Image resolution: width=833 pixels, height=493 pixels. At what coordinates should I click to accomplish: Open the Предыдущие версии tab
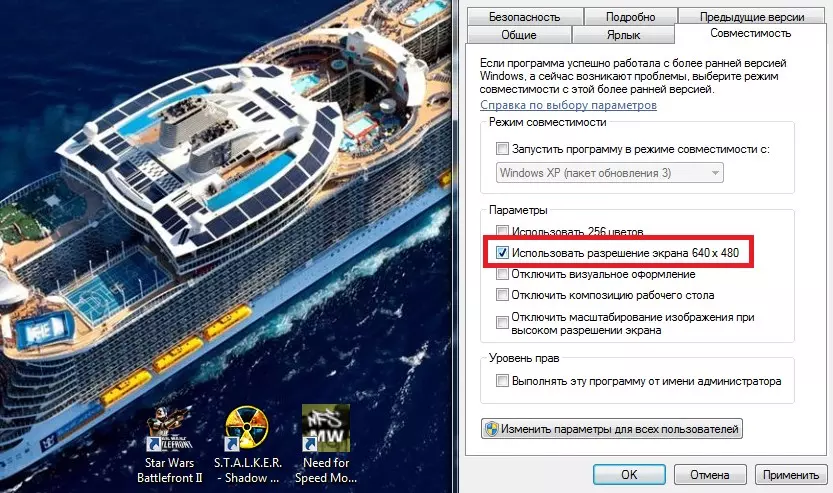click(752, 16)
